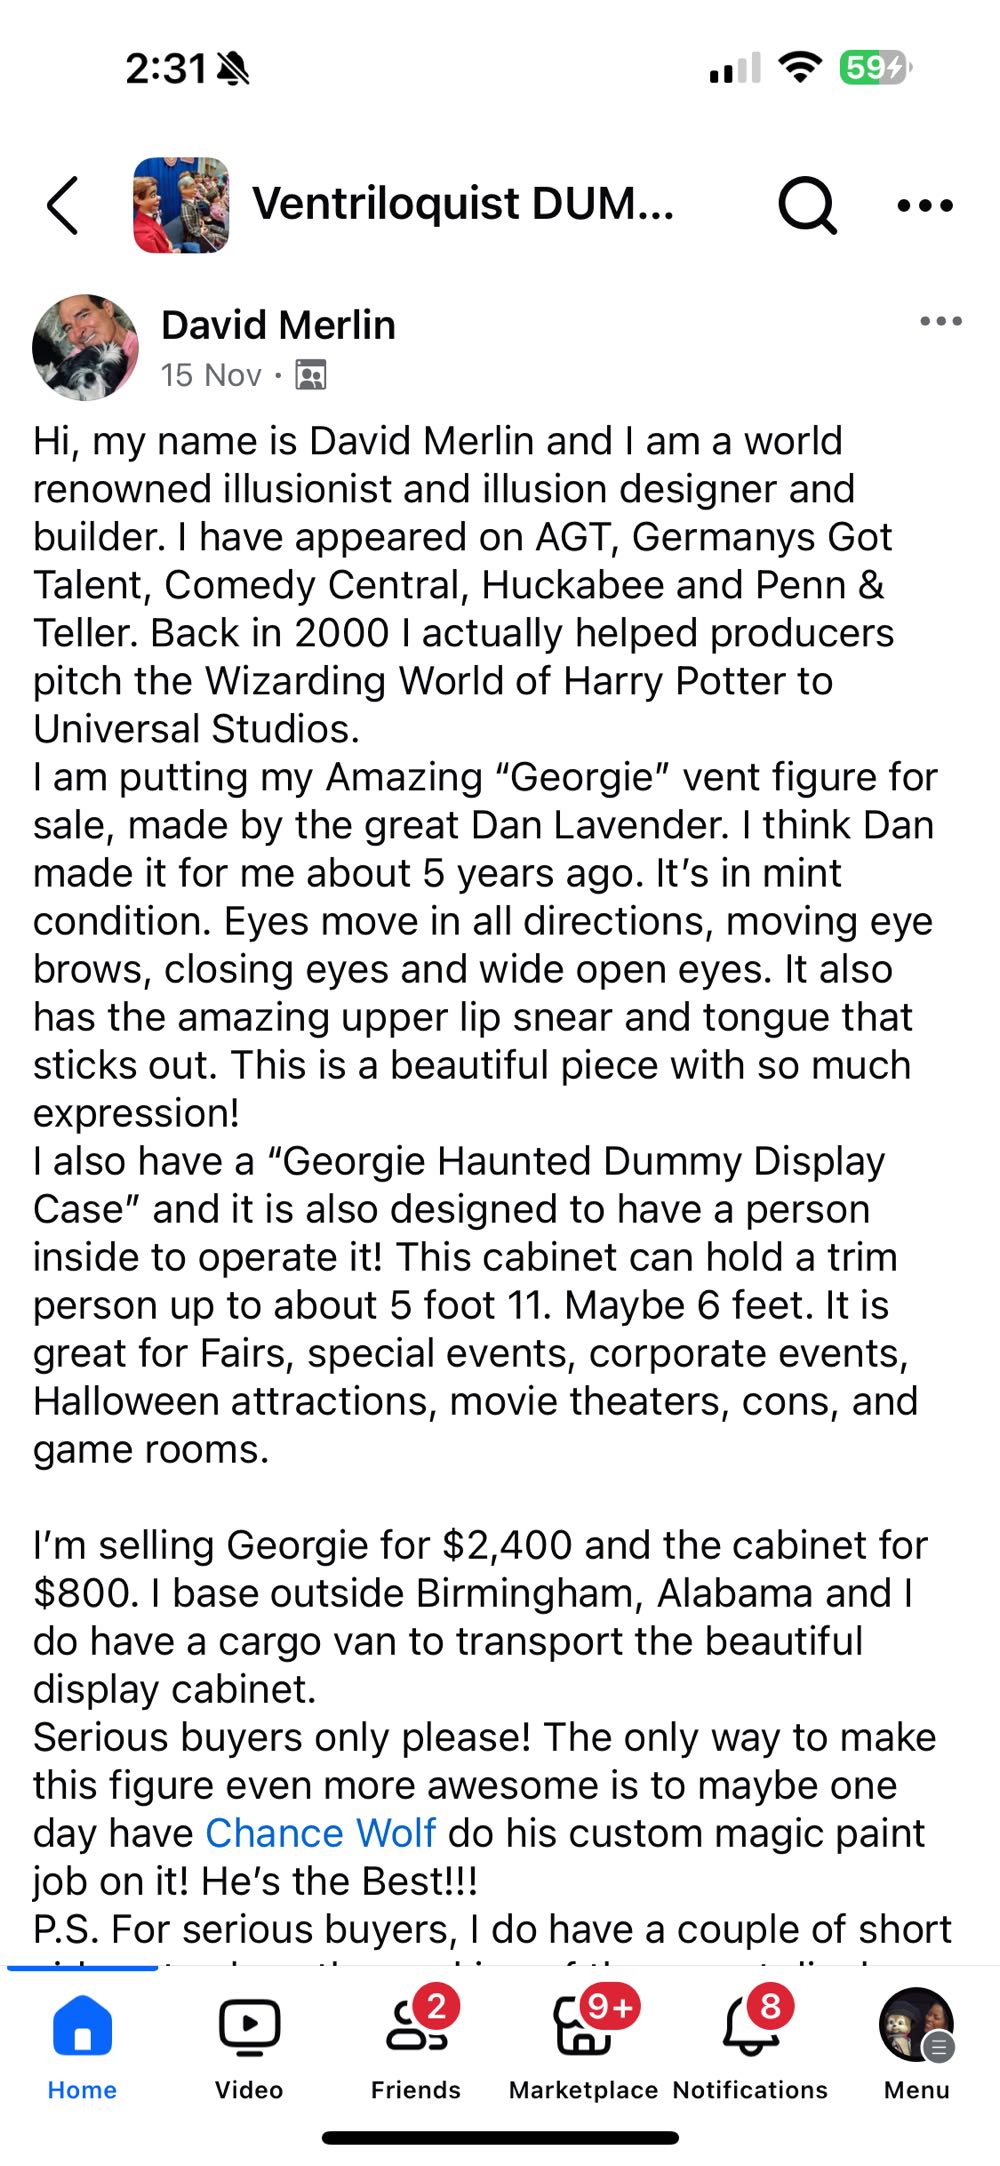
Task: Tap the battery indicator in status bar
Action: coord(875,68)
